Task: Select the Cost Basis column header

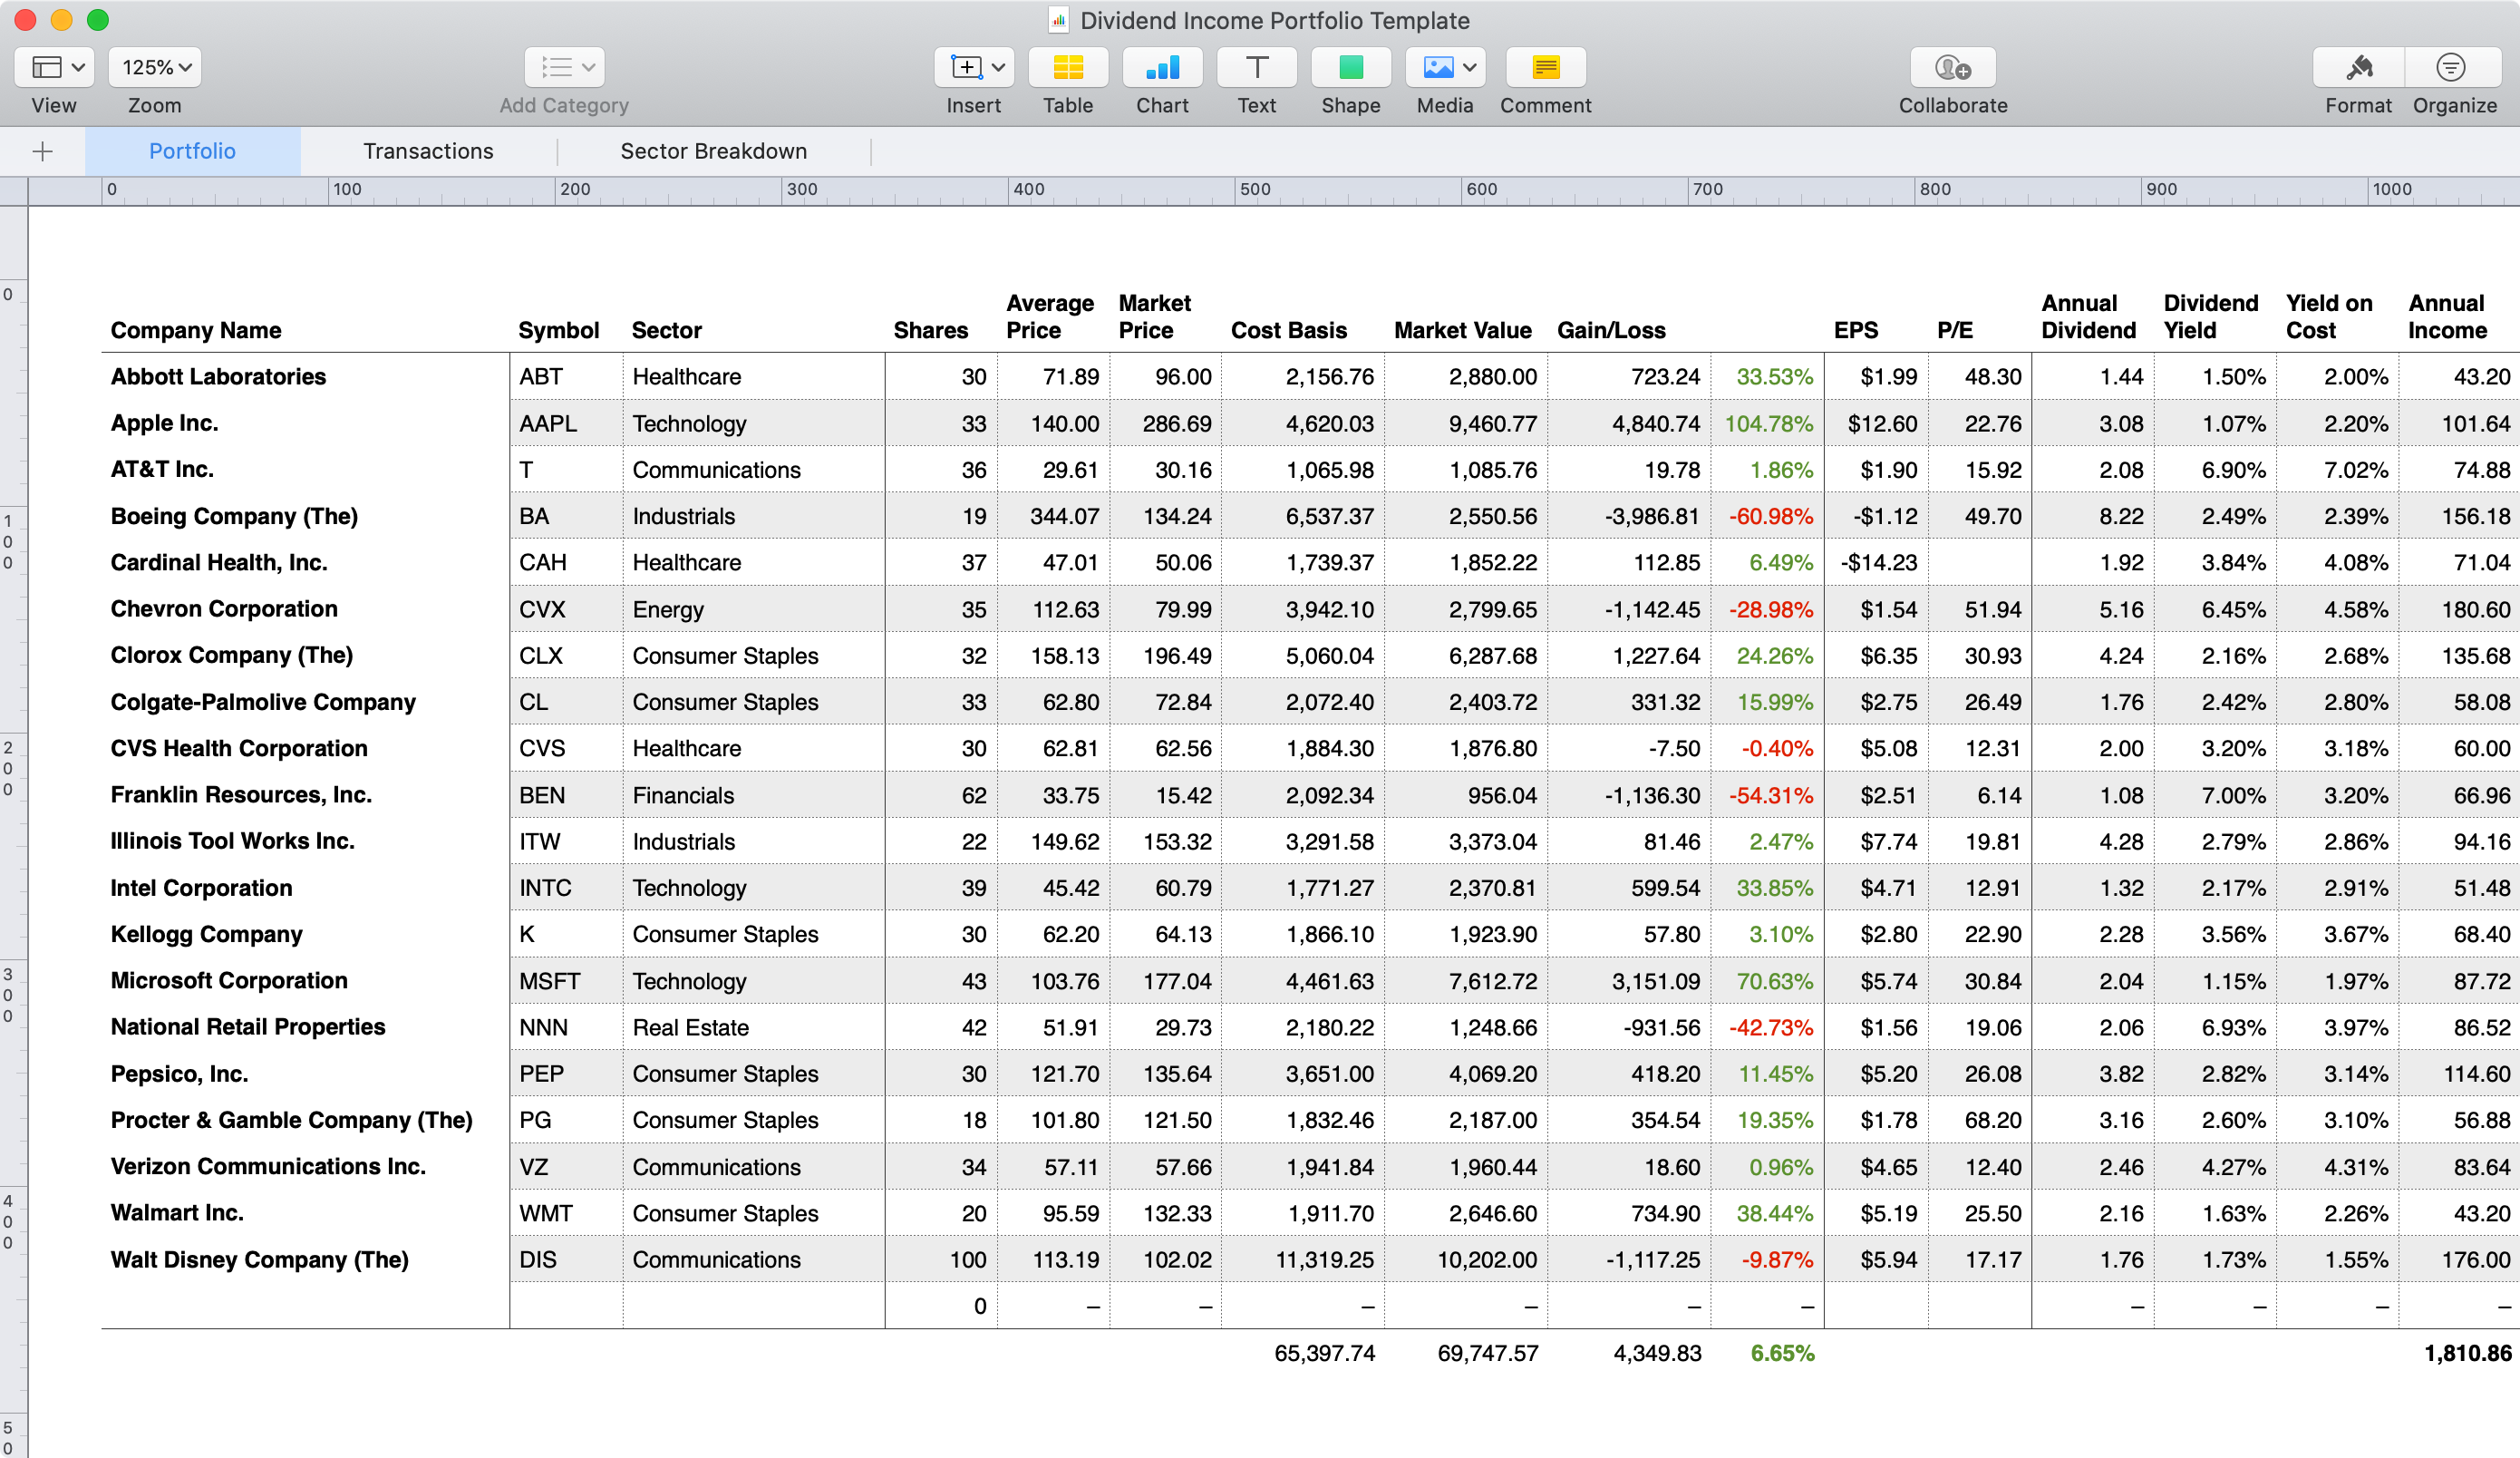Action: [x=1289, y=330]
